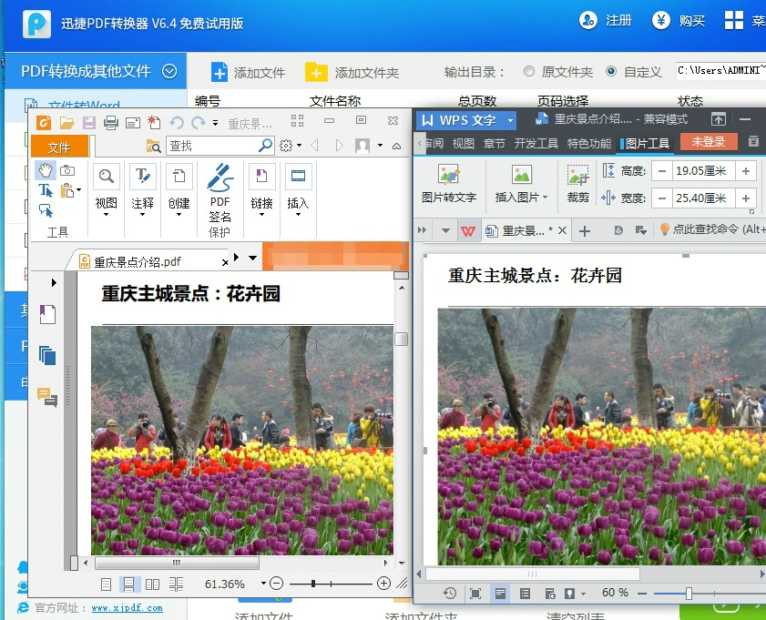
Task: Open the 开发工具 tab in WPS ribbon
Action: point(536,143)
